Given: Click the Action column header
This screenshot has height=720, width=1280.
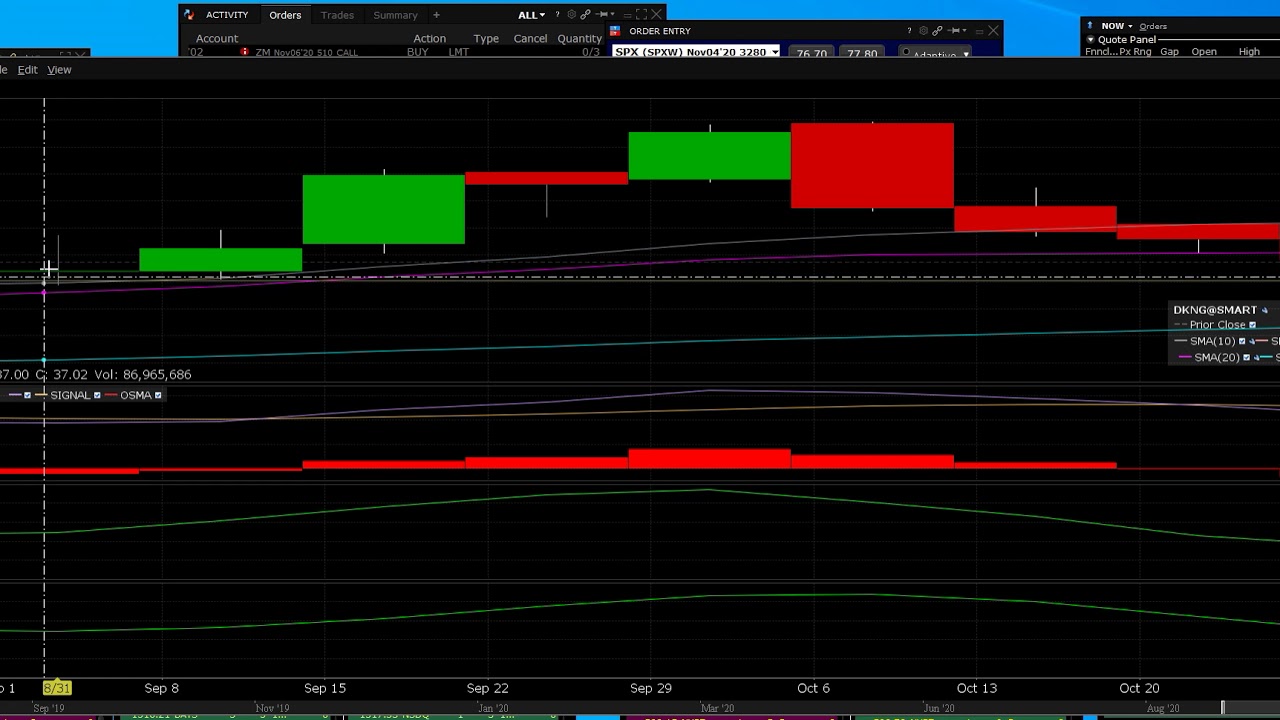Looking at the screenshot, I should (x=430, y=39).
